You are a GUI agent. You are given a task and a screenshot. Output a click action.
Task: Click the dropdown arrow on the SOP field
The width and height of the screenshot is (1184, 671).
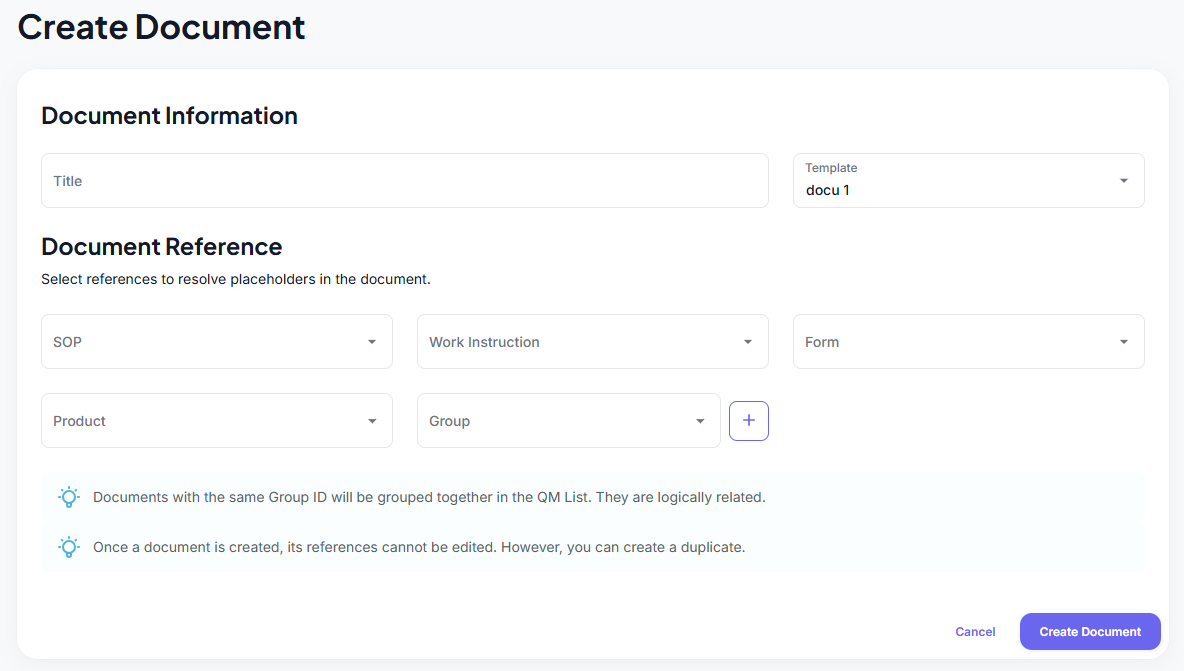371,341
